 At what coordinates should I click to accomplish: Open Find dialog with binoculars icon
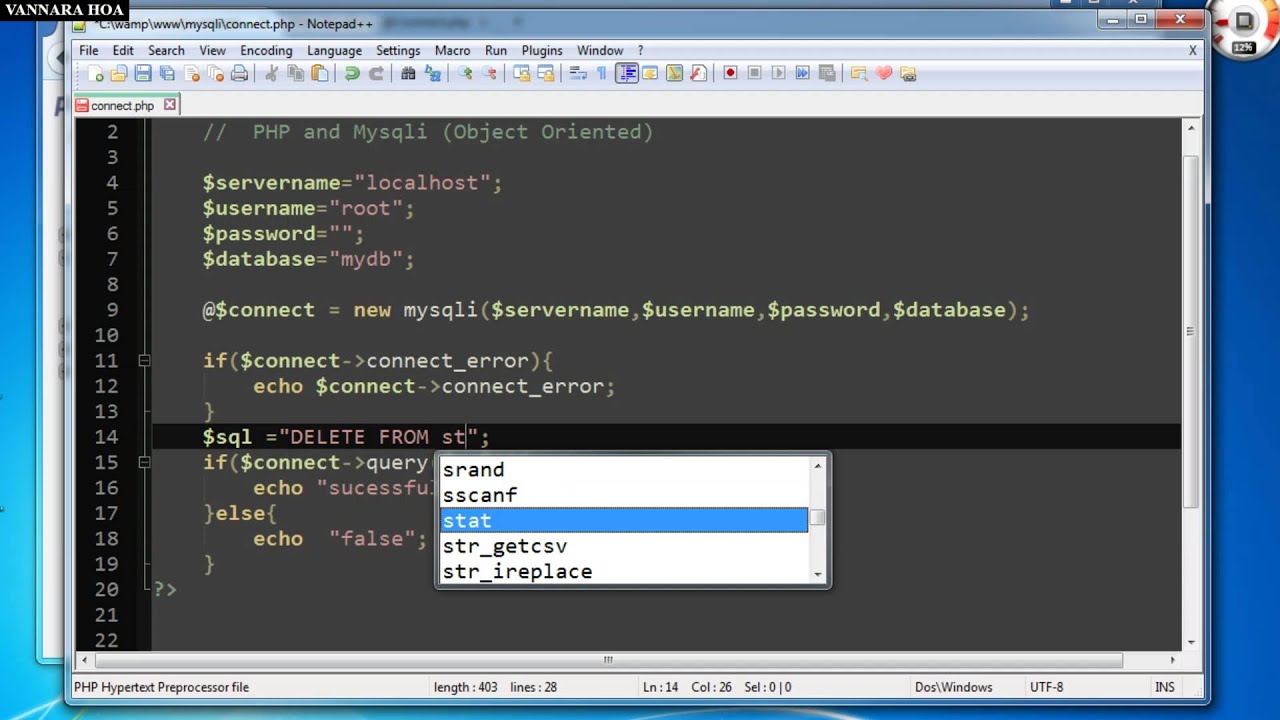[408, 73]
